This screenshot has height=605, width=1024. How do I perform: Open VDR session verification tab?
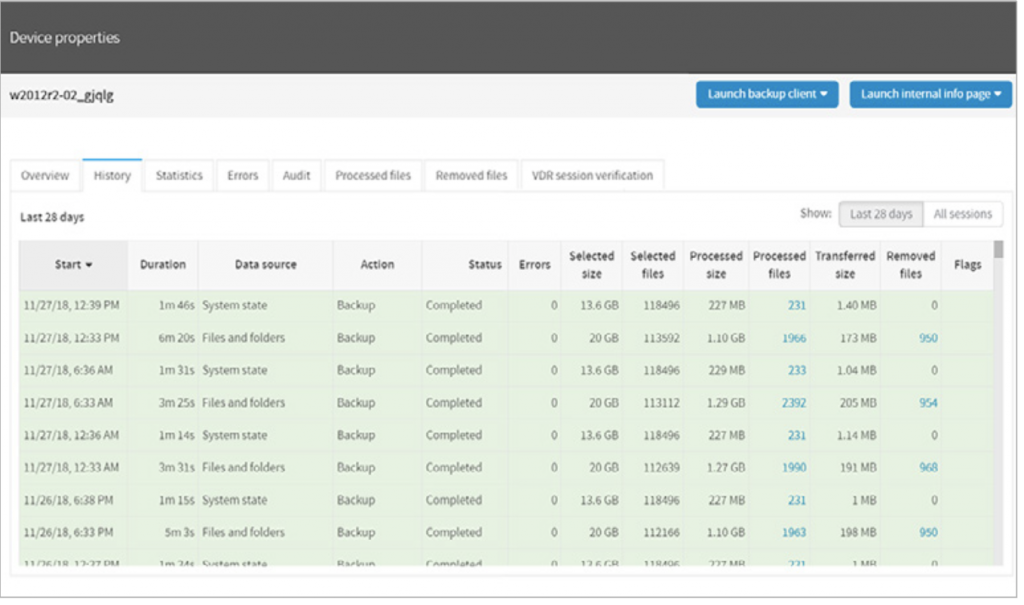592,175
